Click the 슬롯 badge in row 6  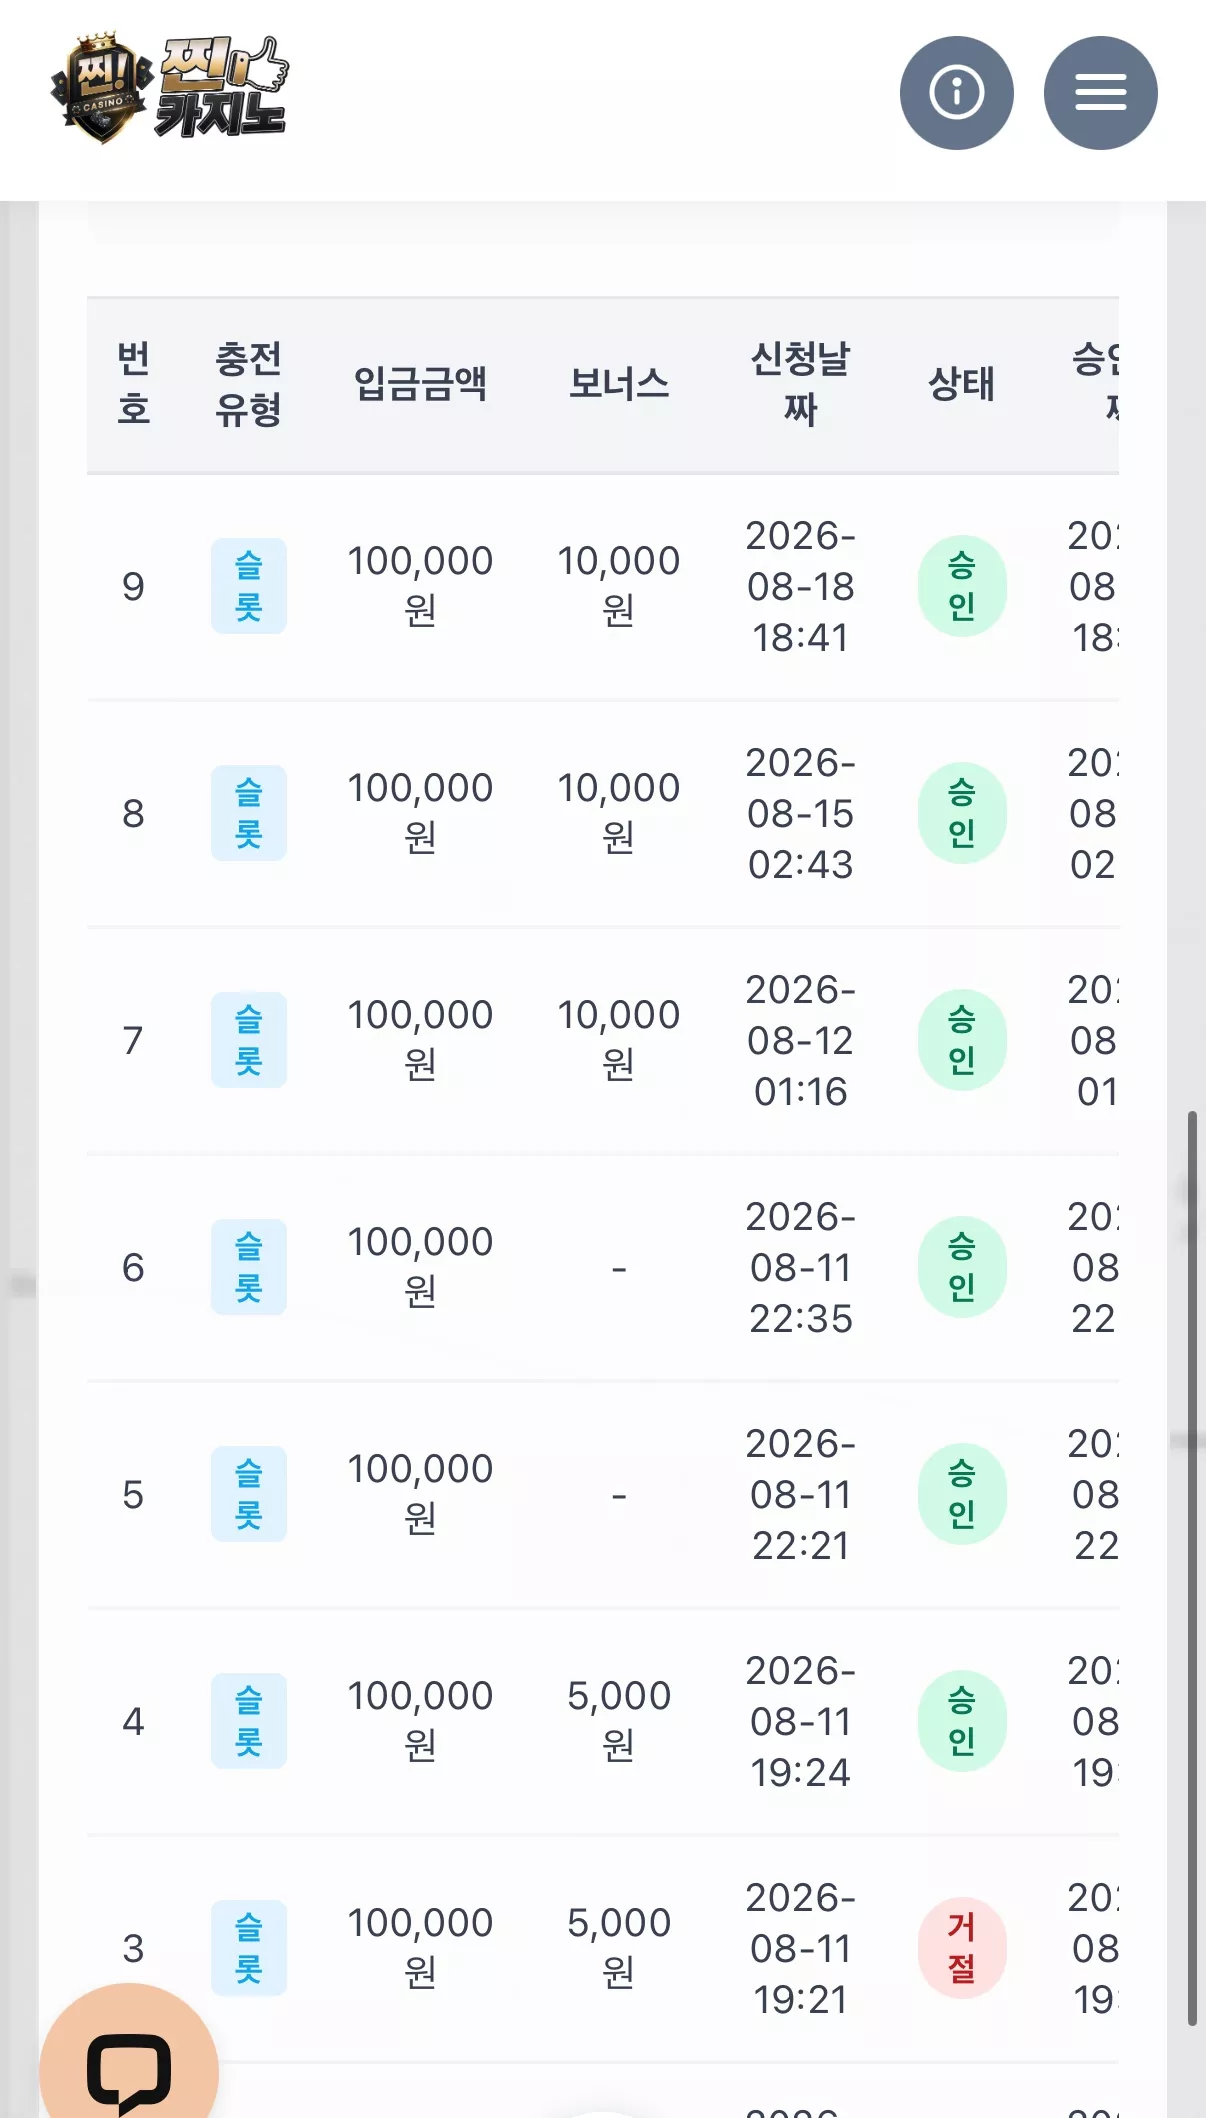click(x=249, y=1267)
